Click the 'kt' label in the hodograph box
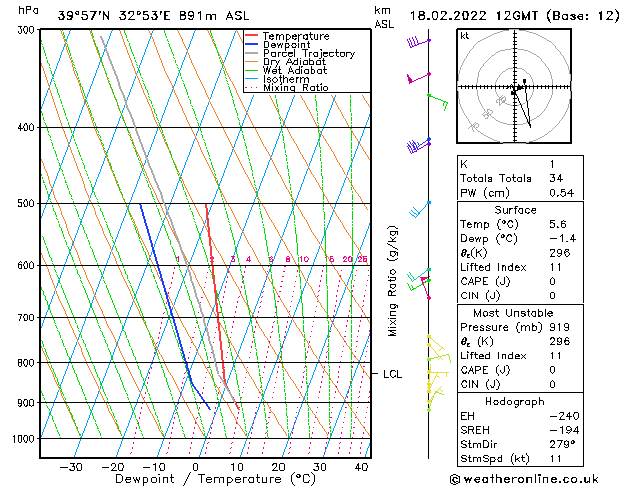 click(x=465, y=35)
